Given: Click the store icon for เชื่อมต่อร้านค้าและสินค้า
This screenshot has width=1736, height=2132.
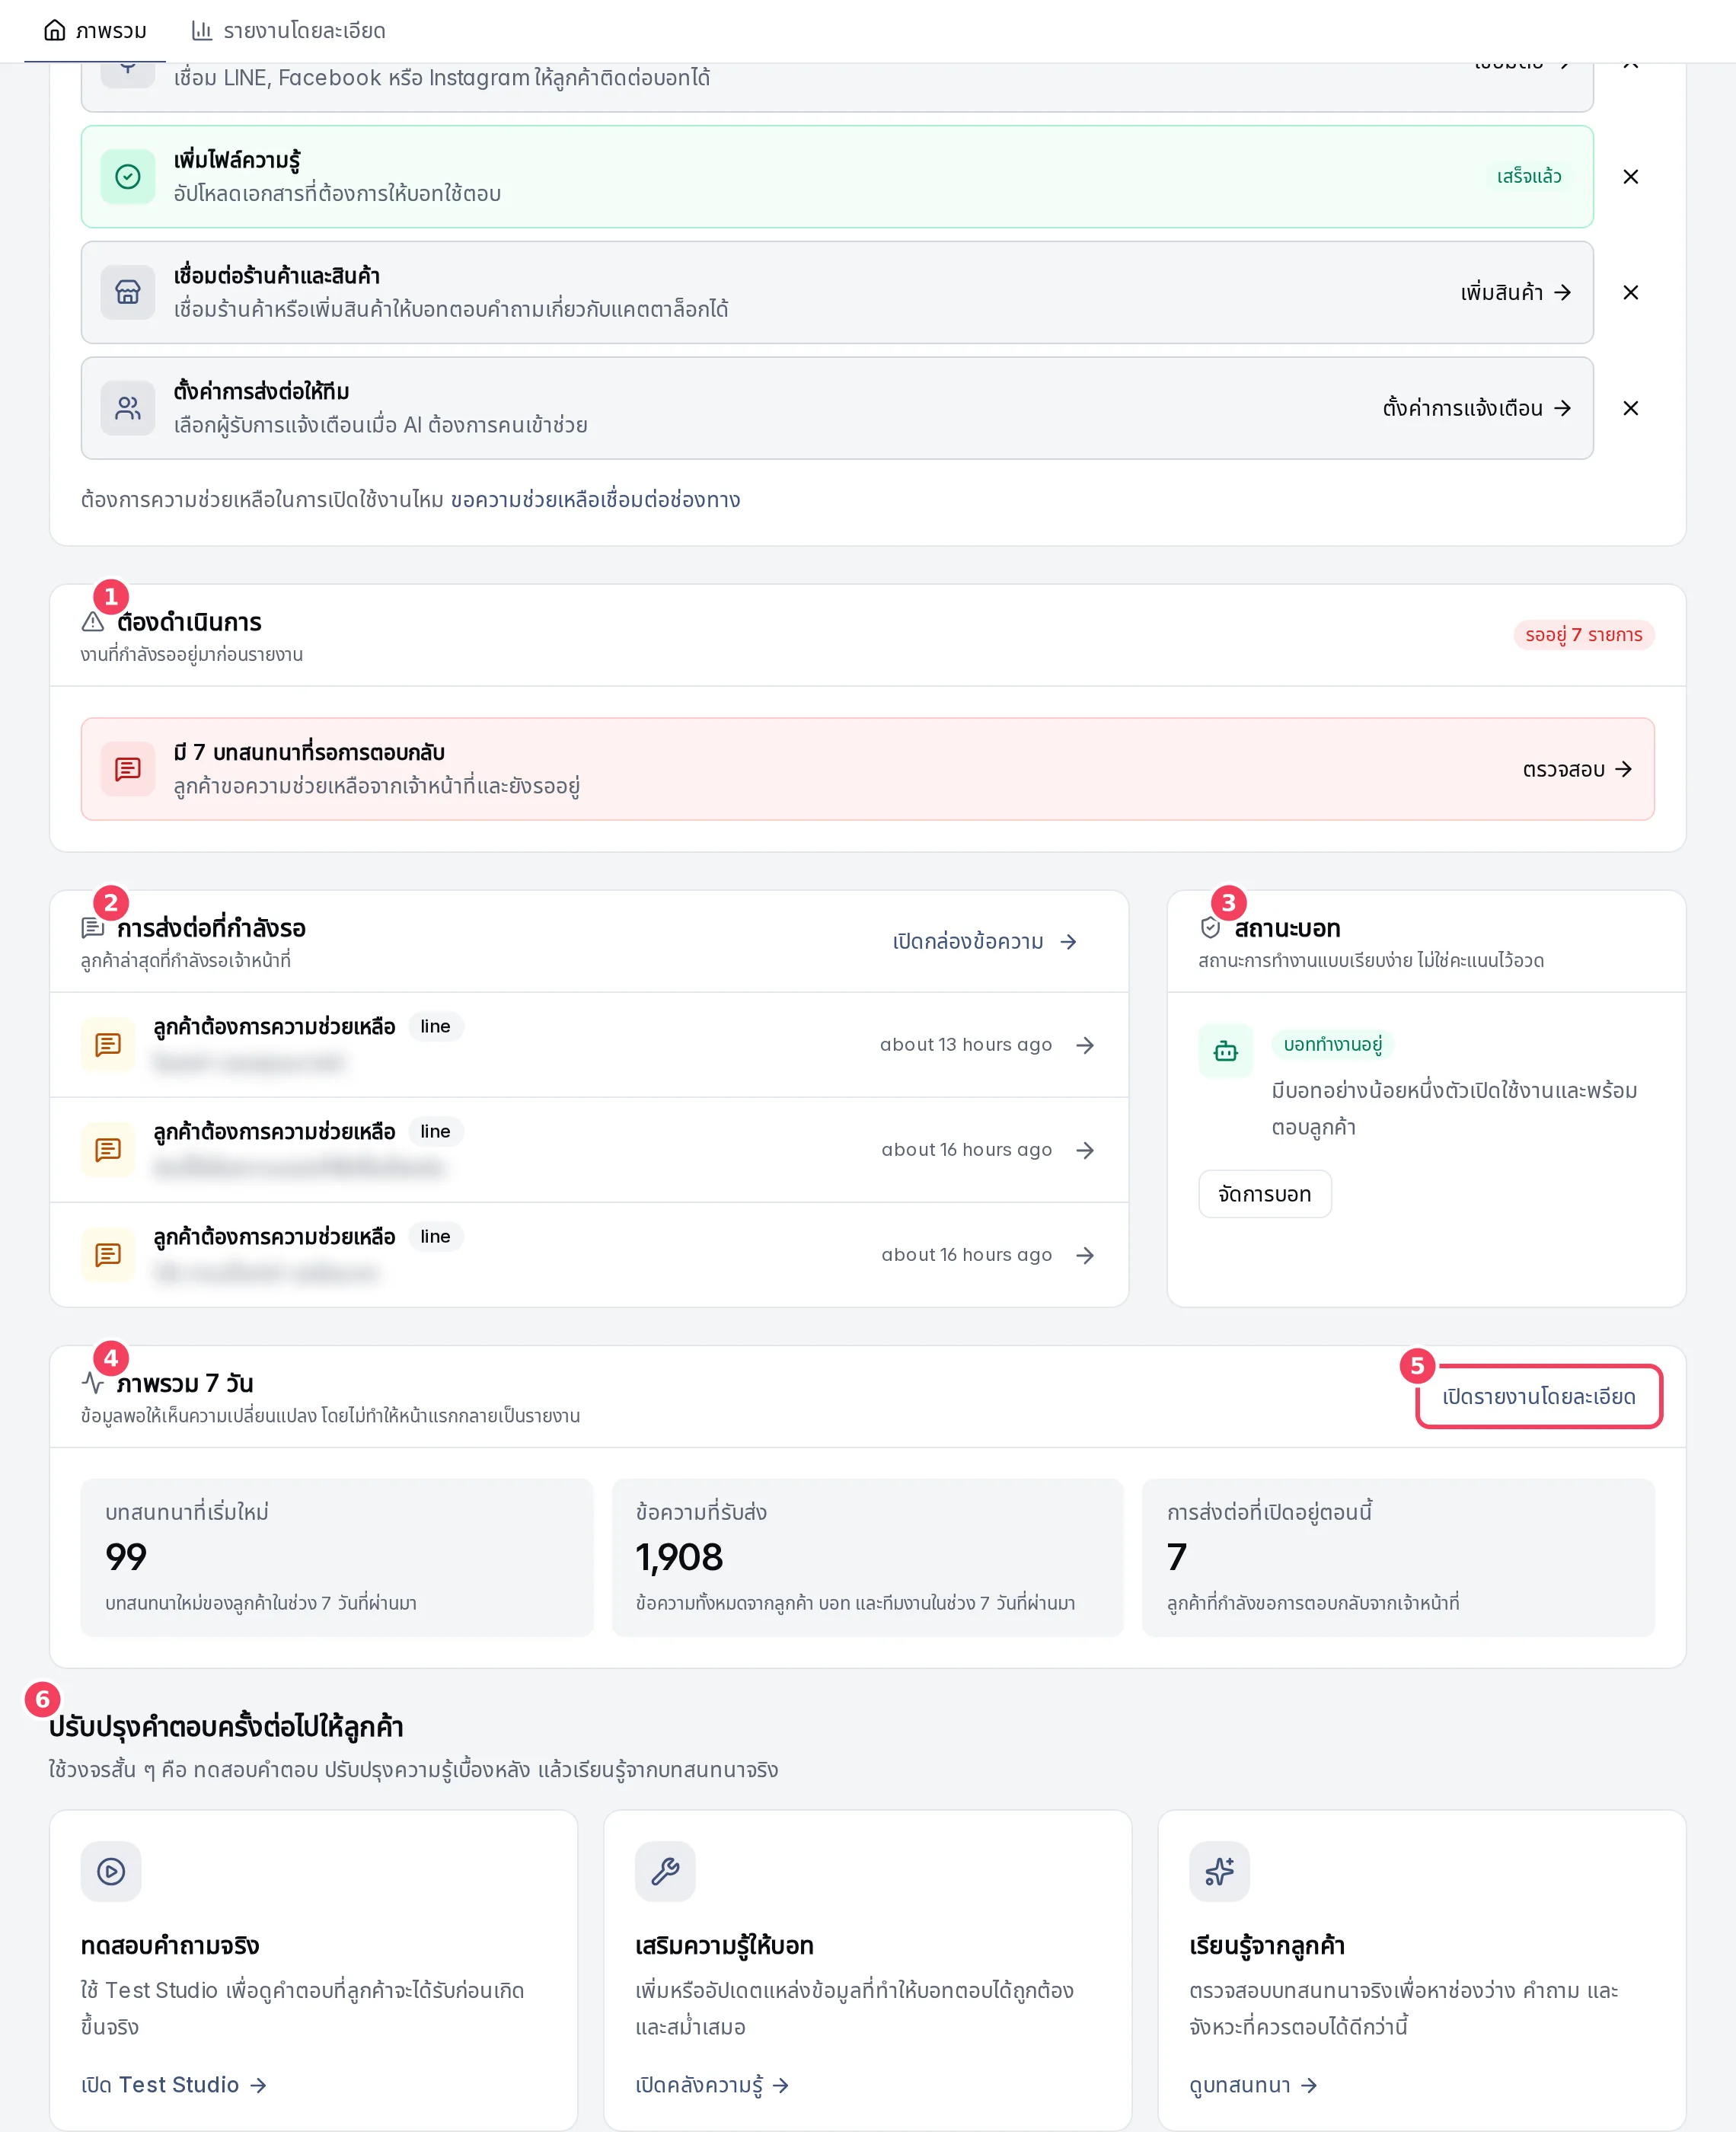Looking at the screenshot, I should pyautogui.click(x=128, y=293).
